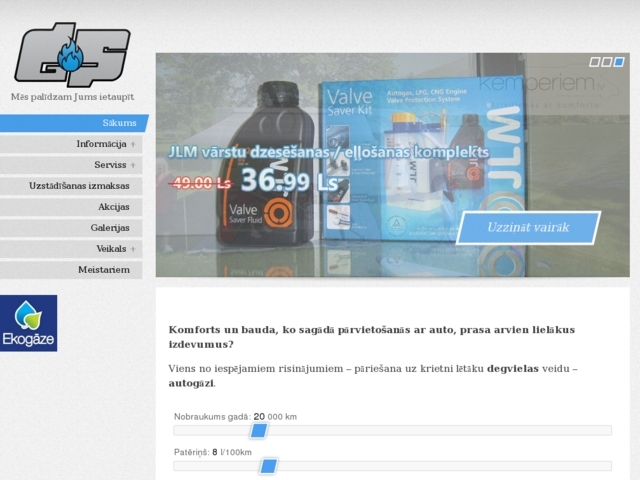Expand the Serviss submenu plus icon
The image size is (640, 480).
133,165
